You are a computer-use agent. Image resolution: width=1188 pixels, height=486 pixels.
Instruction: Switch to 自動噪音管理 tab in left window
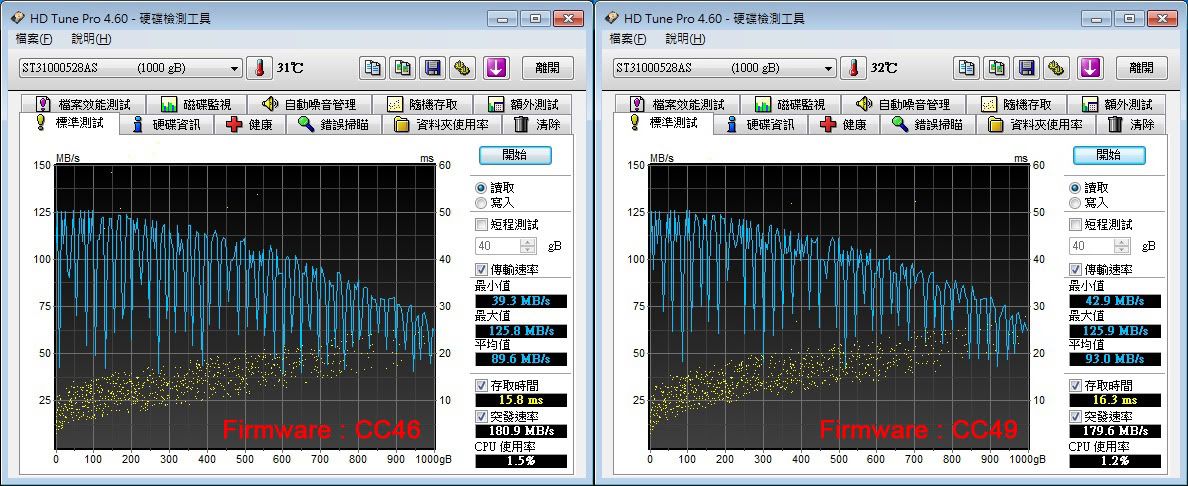click(308, 104)
